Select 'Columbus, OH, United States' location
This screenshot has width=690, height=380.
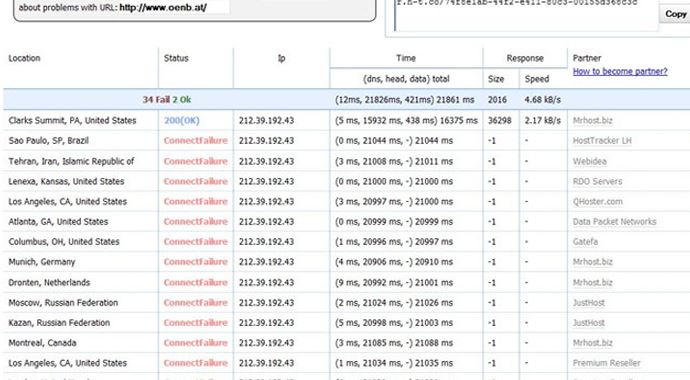pos(64,242)
